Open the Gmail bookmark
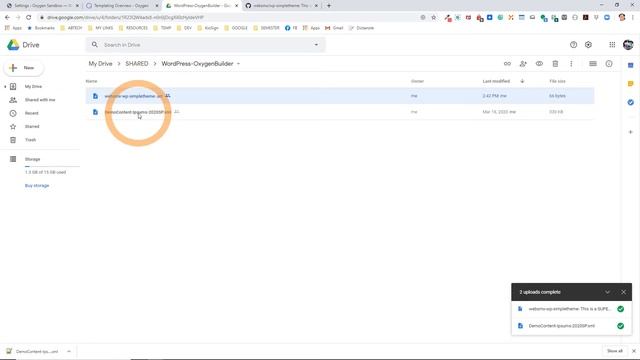 [x=334, y=28]
